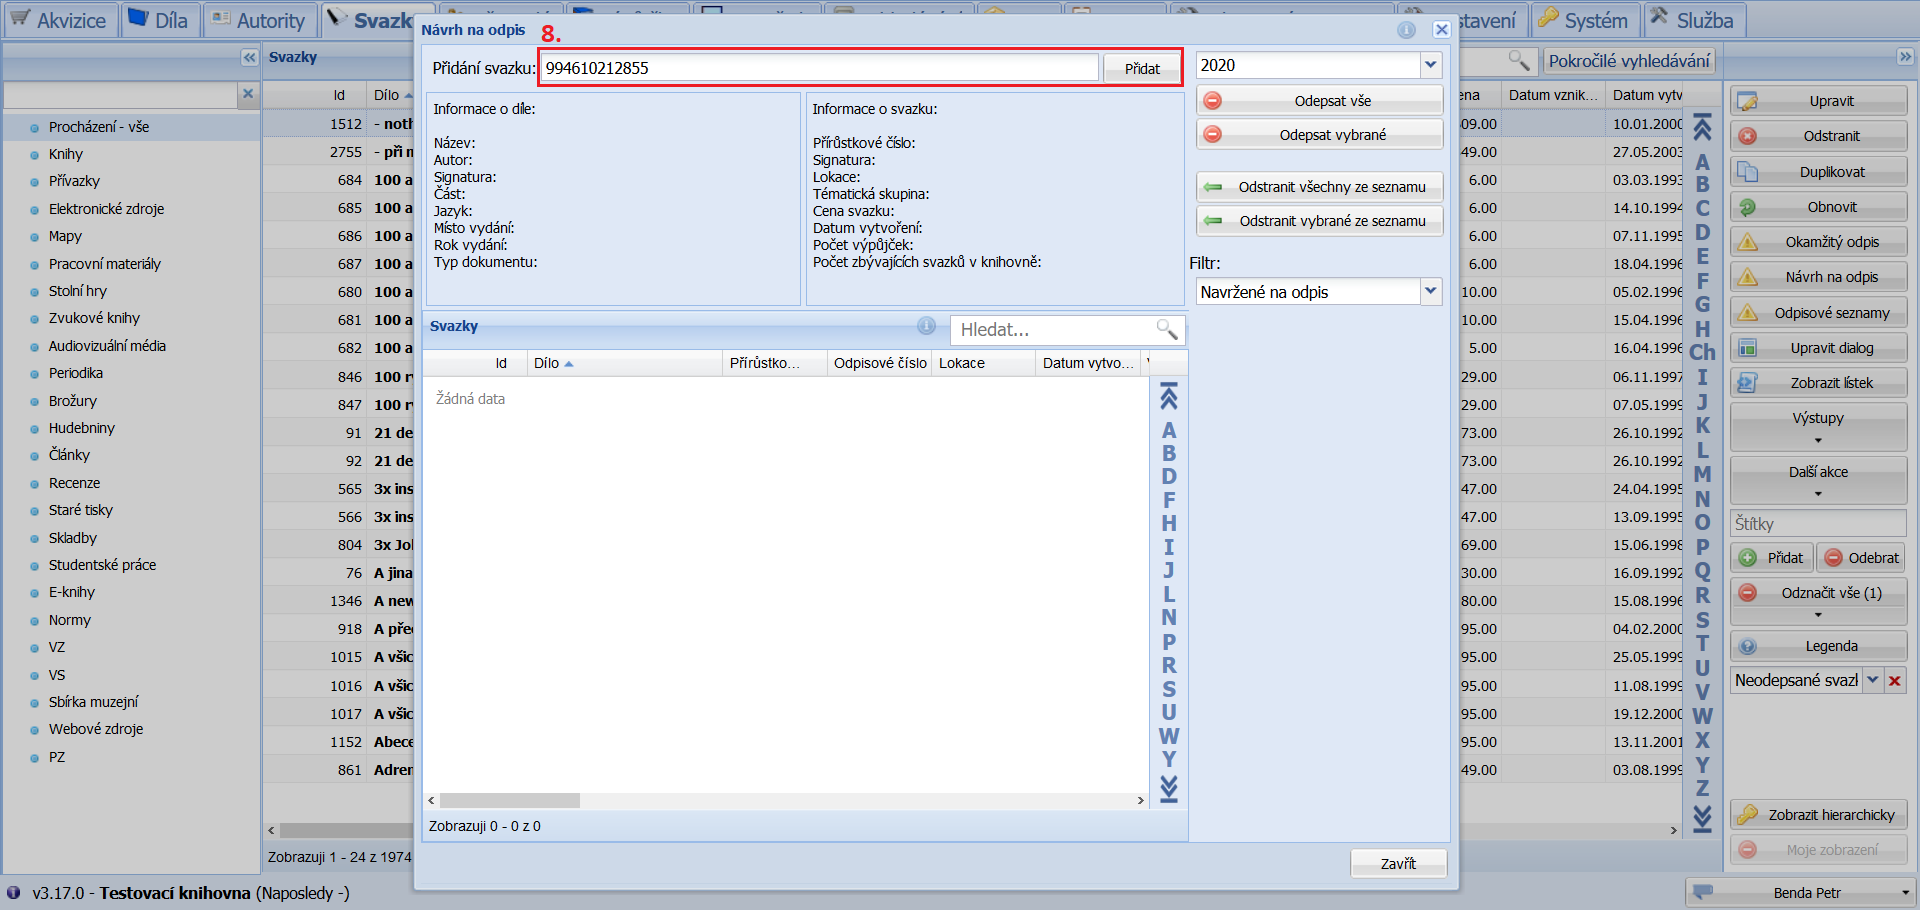Open the Akvizice tab
Image resolution: width=1920 pixels, height=910 pixels.
[x=59, y=20]
